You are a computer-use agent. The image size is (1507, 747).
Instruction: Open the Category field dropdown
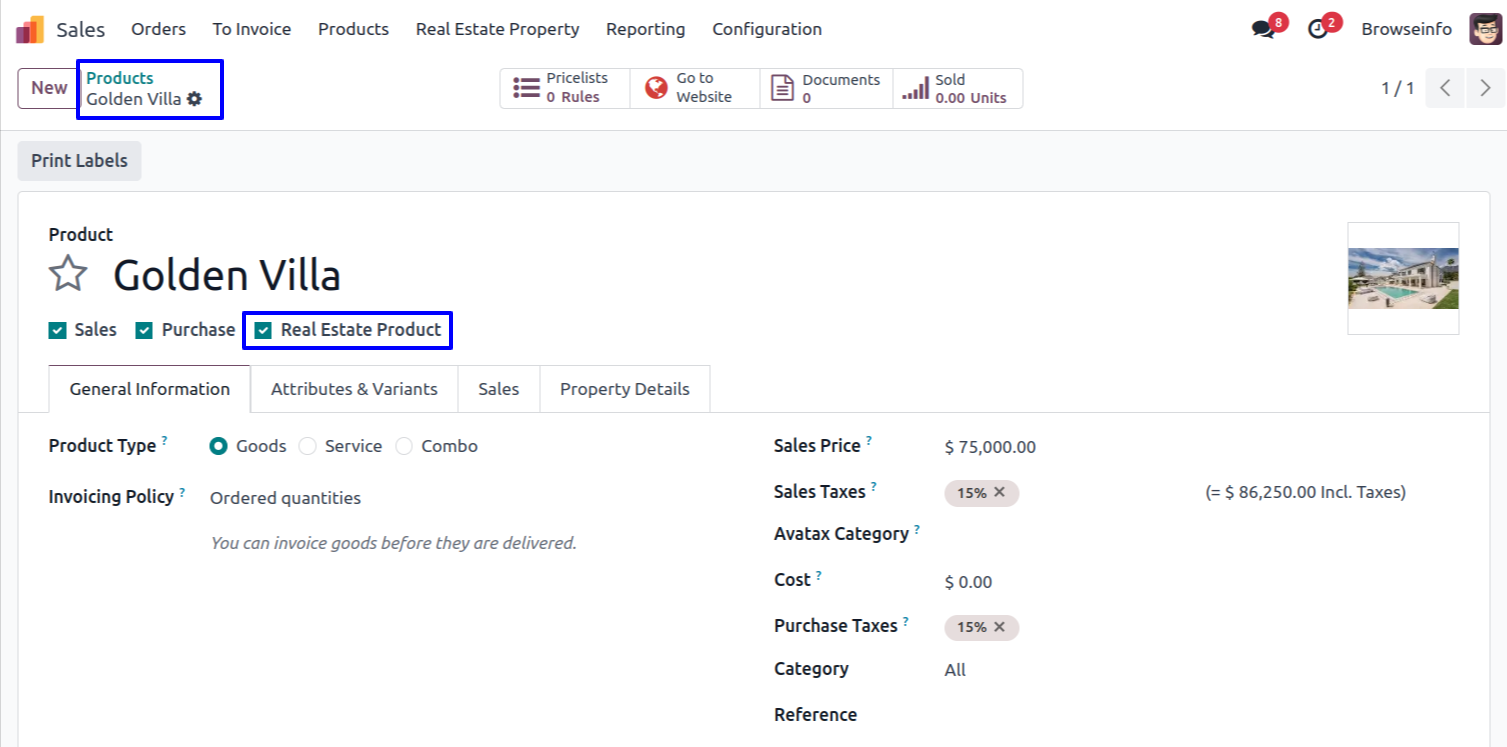tap(1050, 670)
